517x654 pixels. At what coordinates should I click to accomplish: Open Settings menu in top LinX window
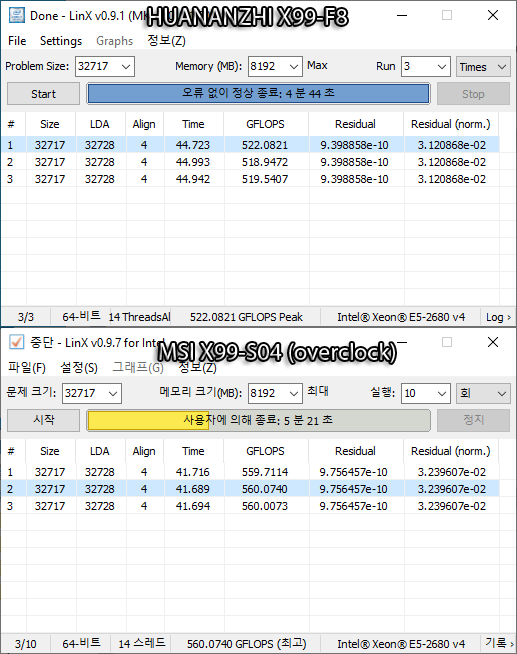point(61,41)
